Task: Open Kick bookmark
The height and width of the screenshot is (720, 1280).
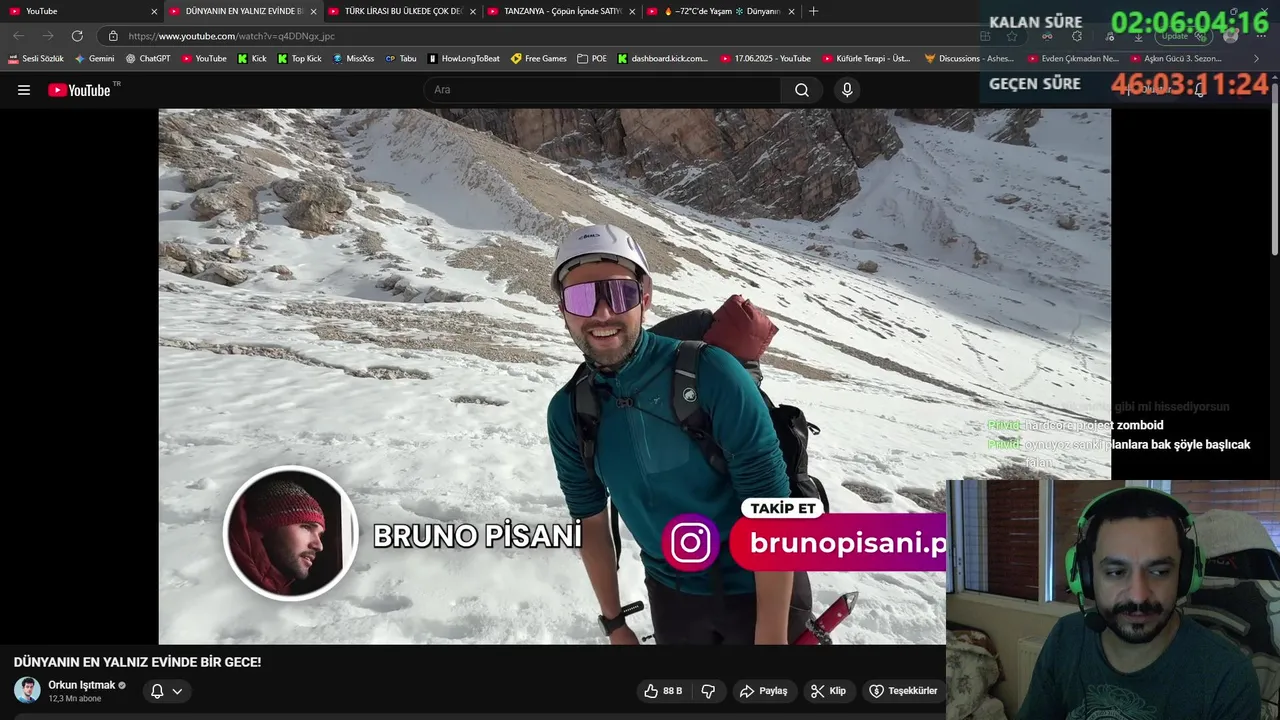Action: click(252, 59)
